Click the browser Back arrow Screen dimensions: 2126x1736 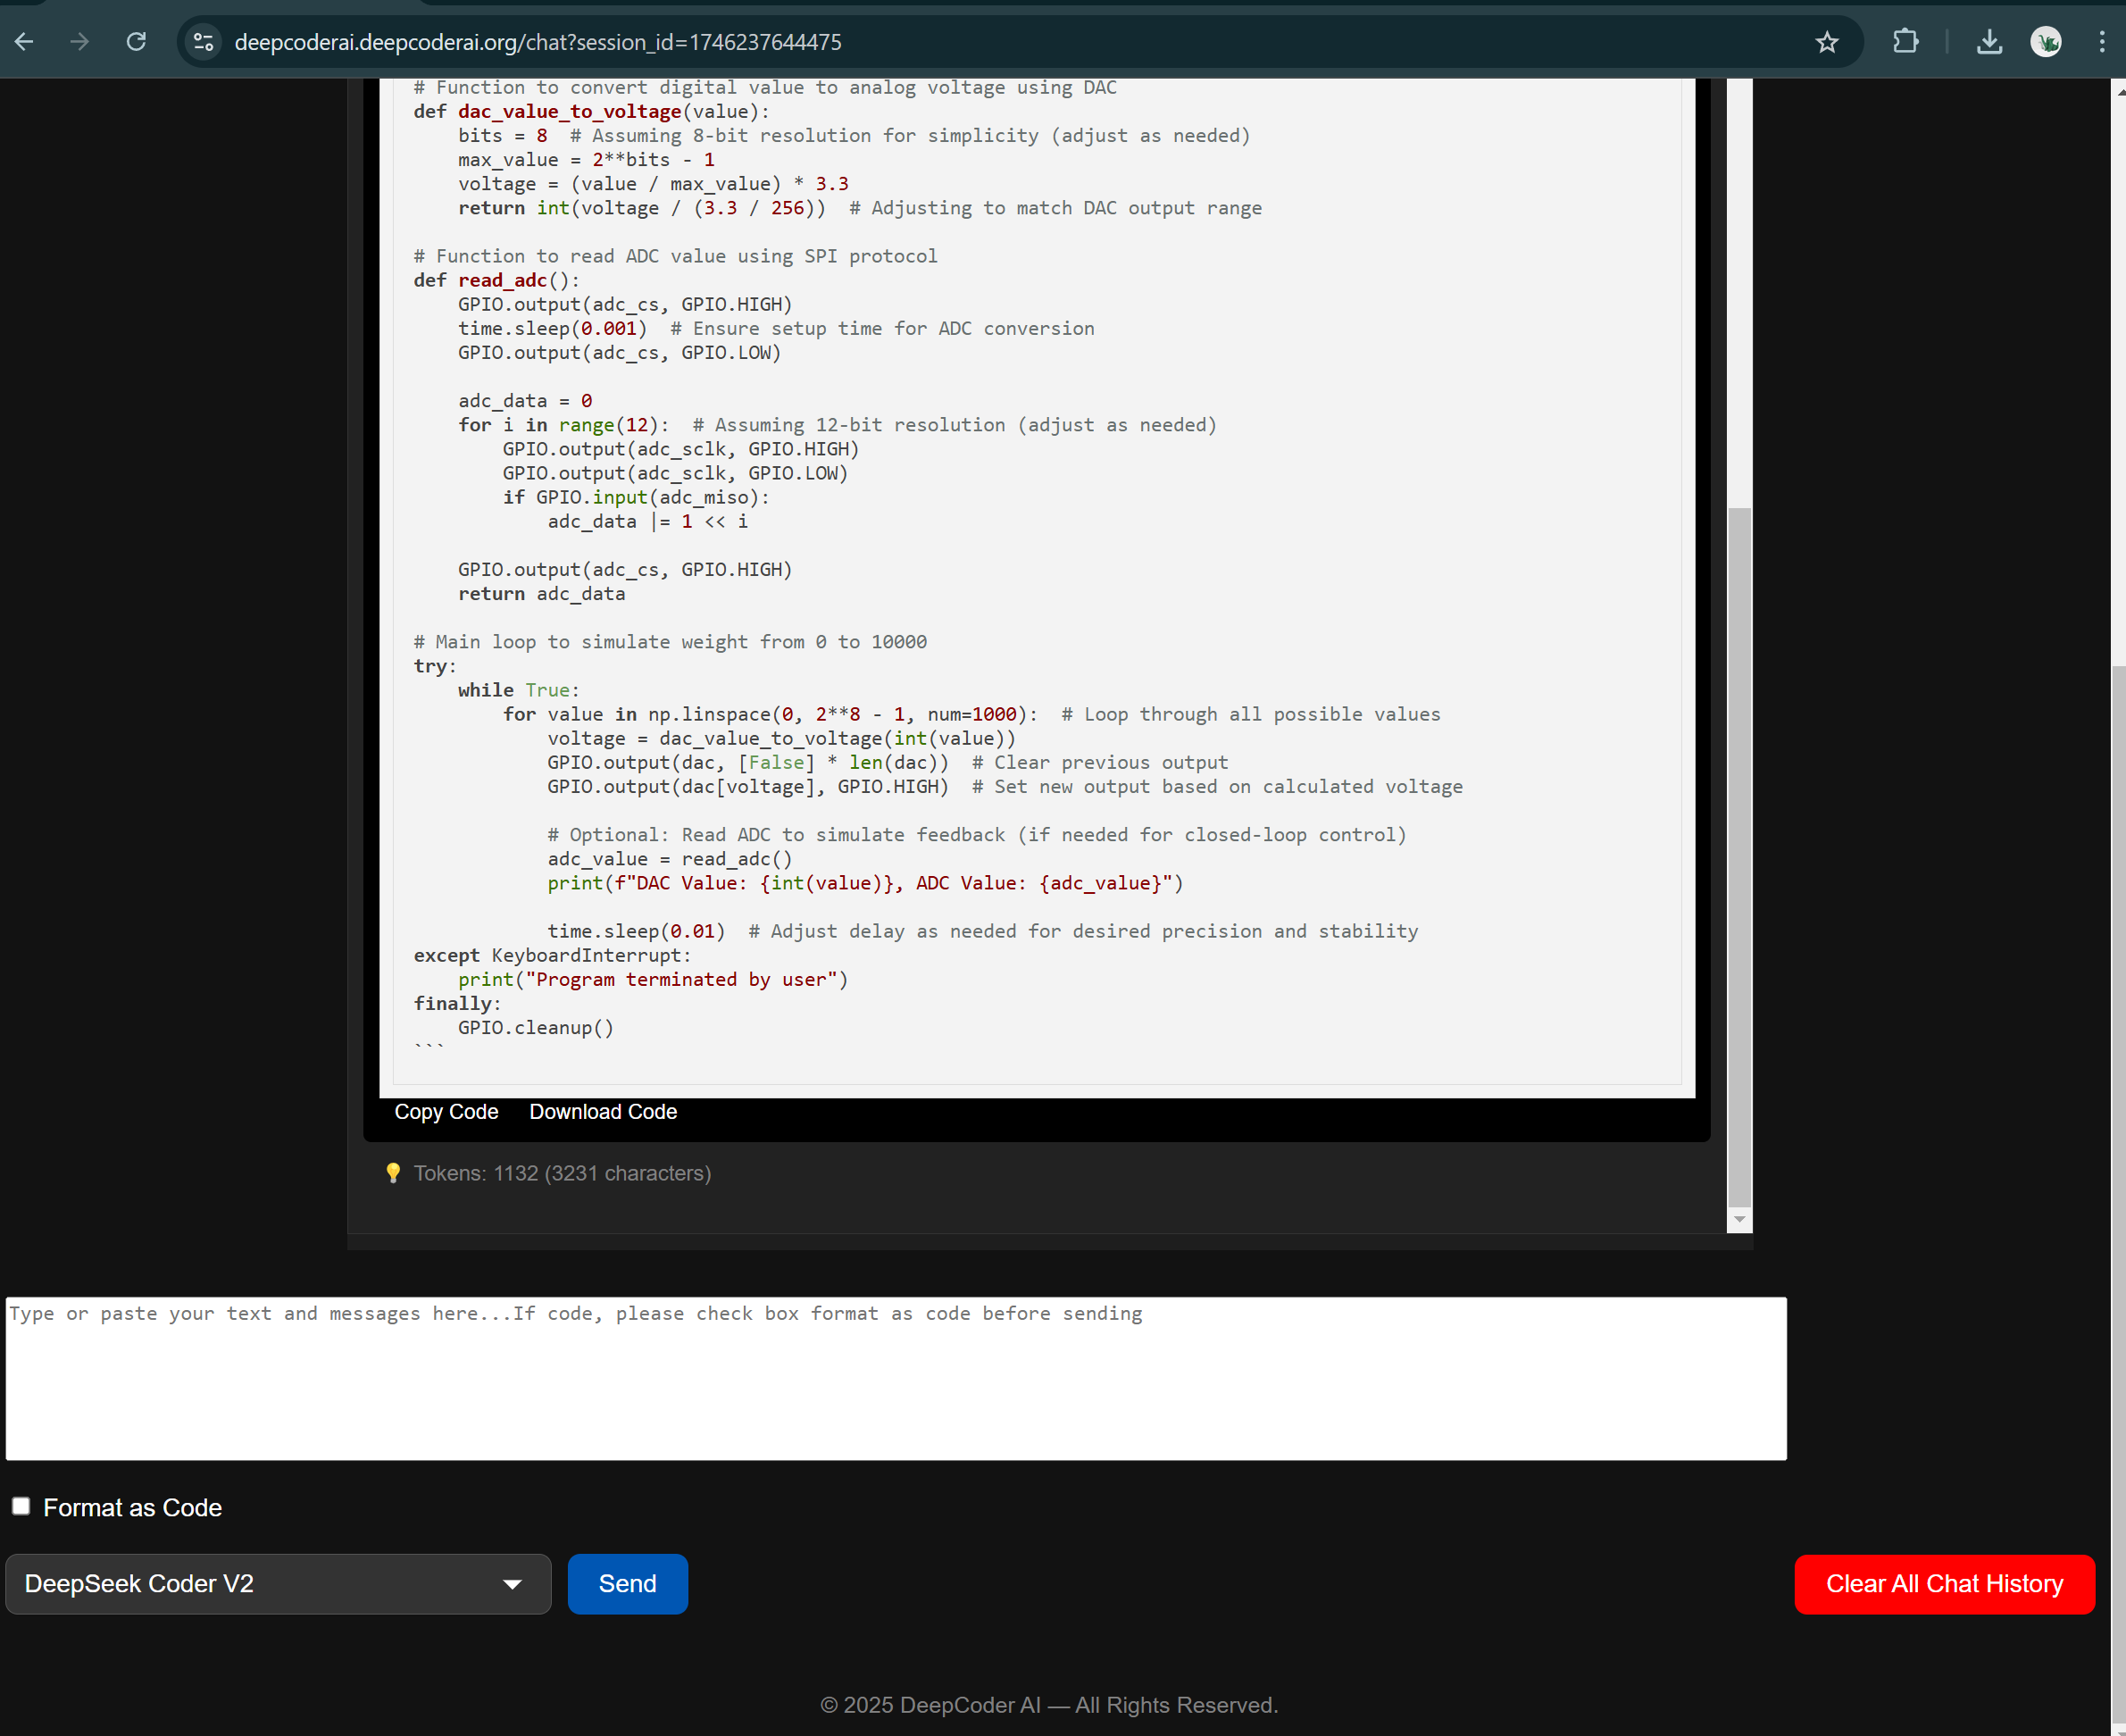click(24, 42)
